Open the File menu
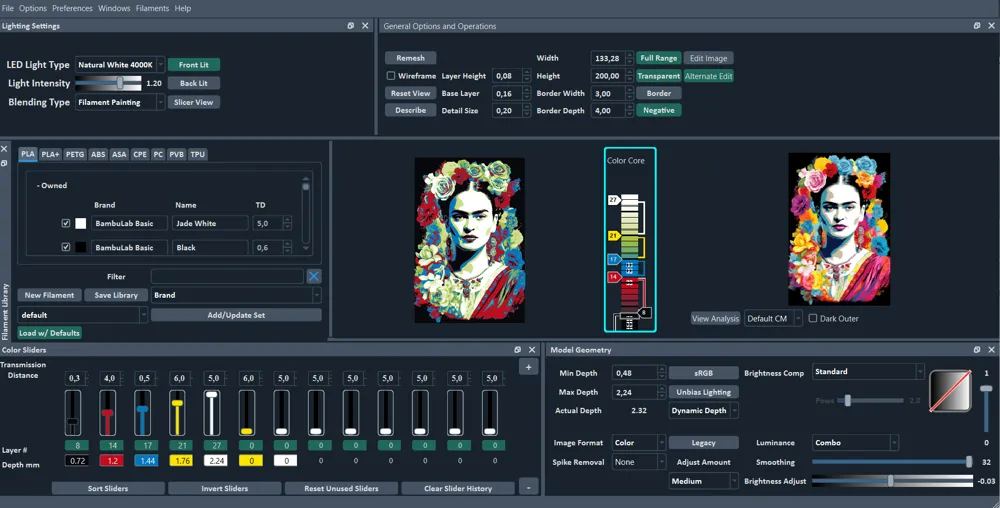Image resolution: width=1000 pixels, height=508 pixels. coord(8,8)
